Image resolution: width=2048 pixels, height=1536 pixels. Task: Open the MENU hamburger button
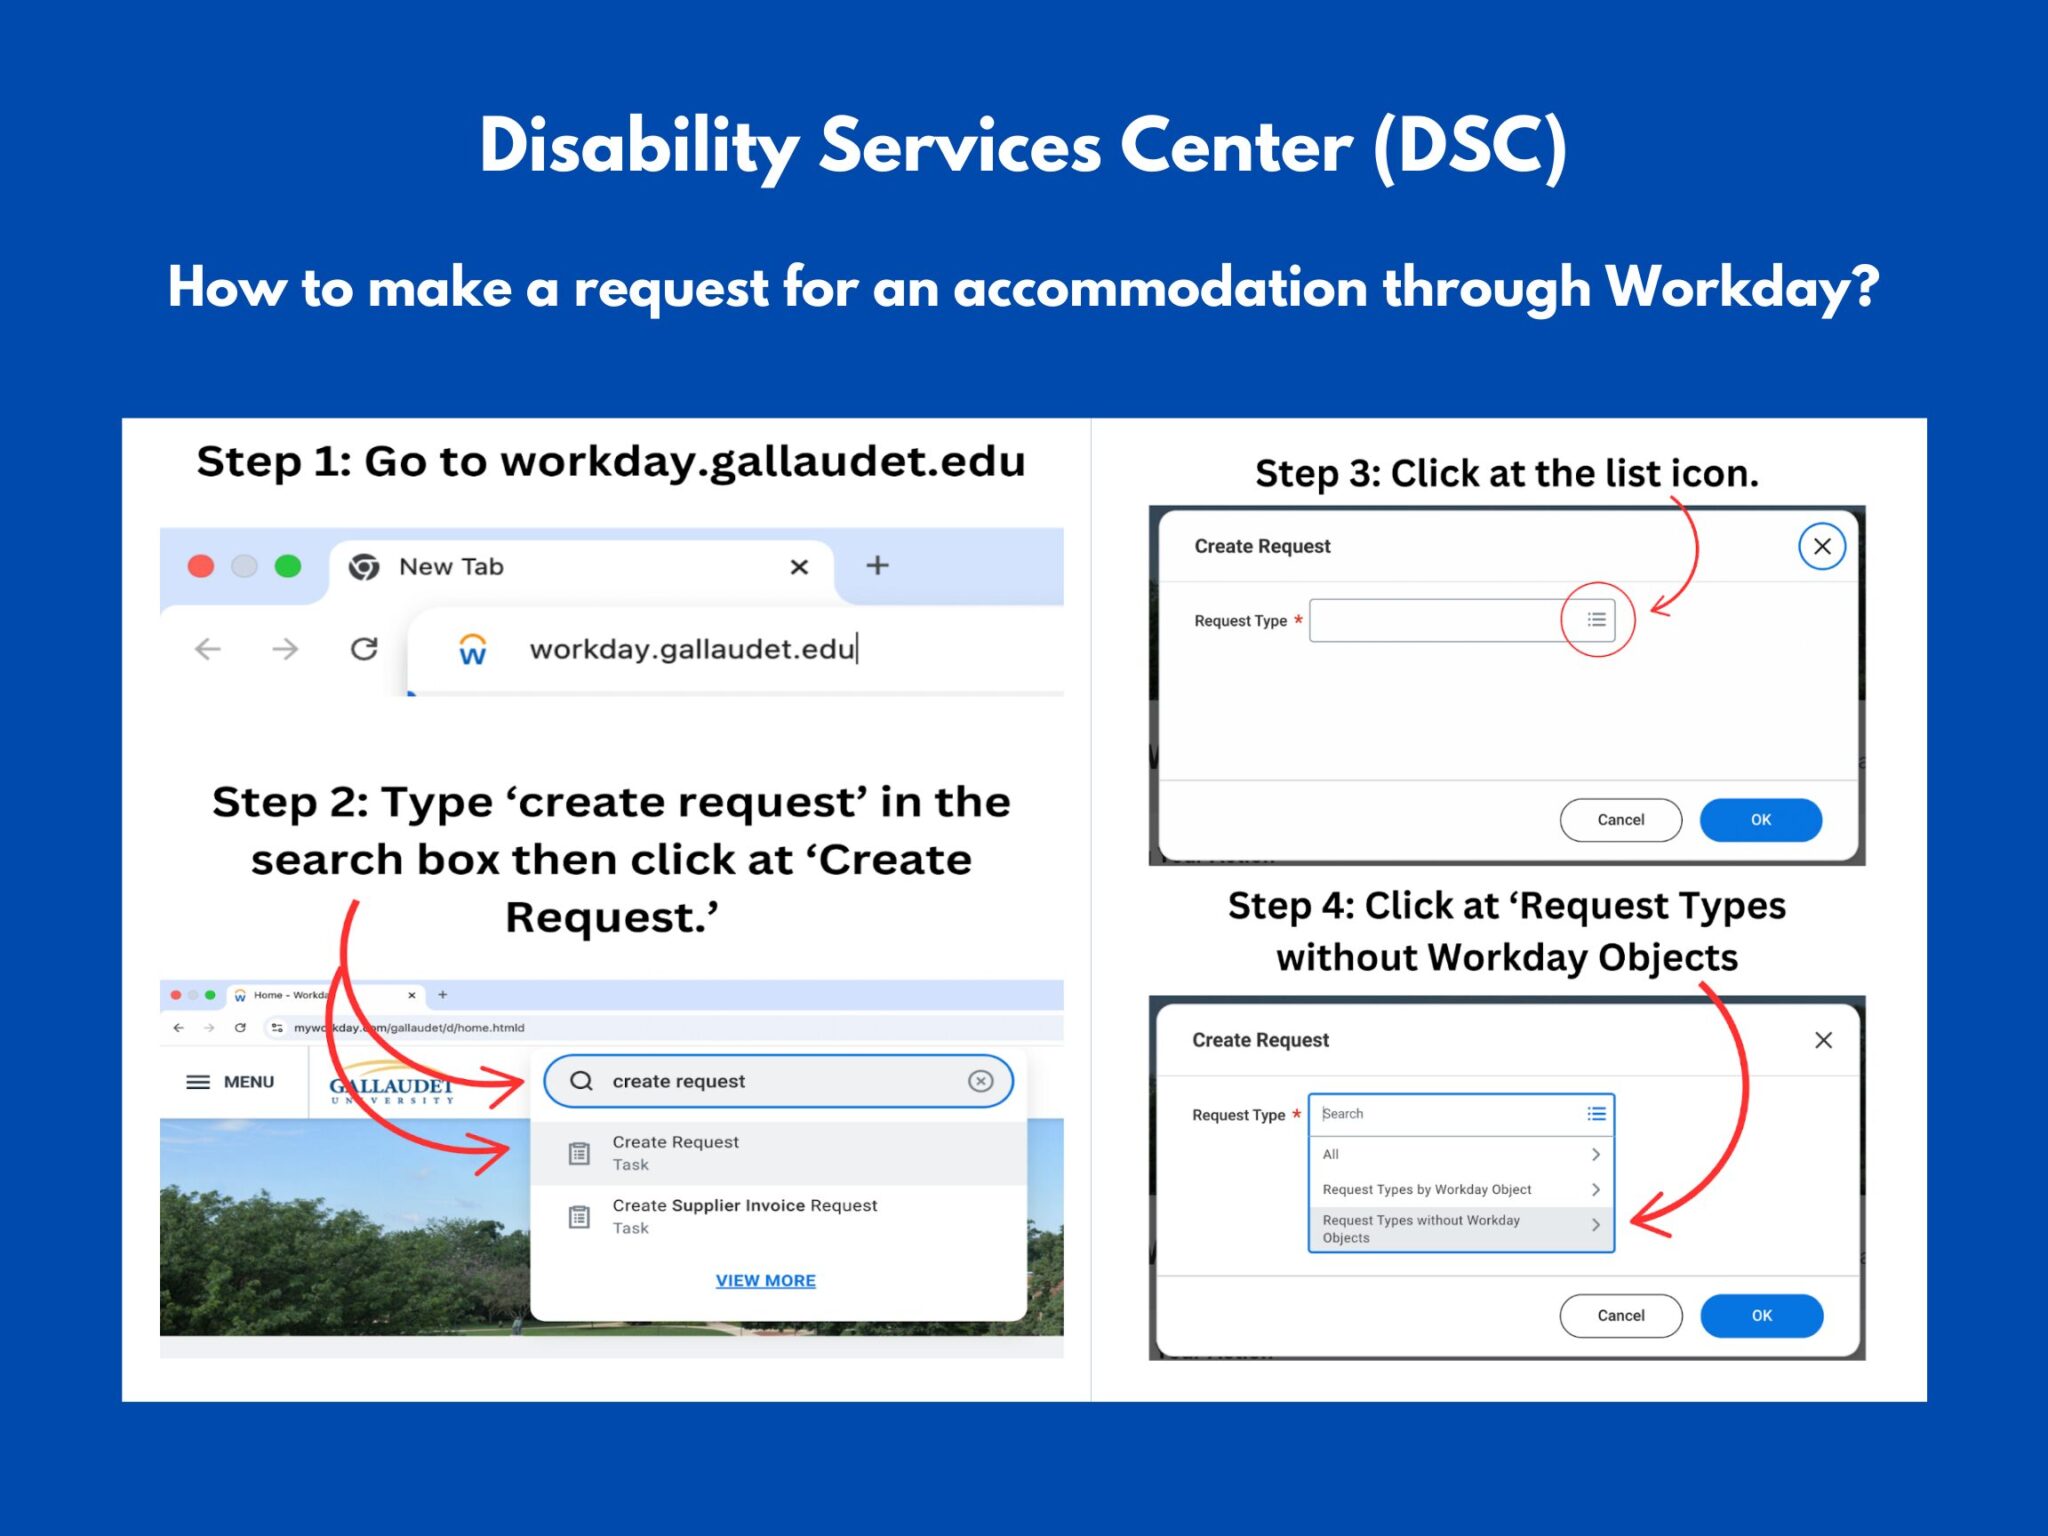point(230,1082)
